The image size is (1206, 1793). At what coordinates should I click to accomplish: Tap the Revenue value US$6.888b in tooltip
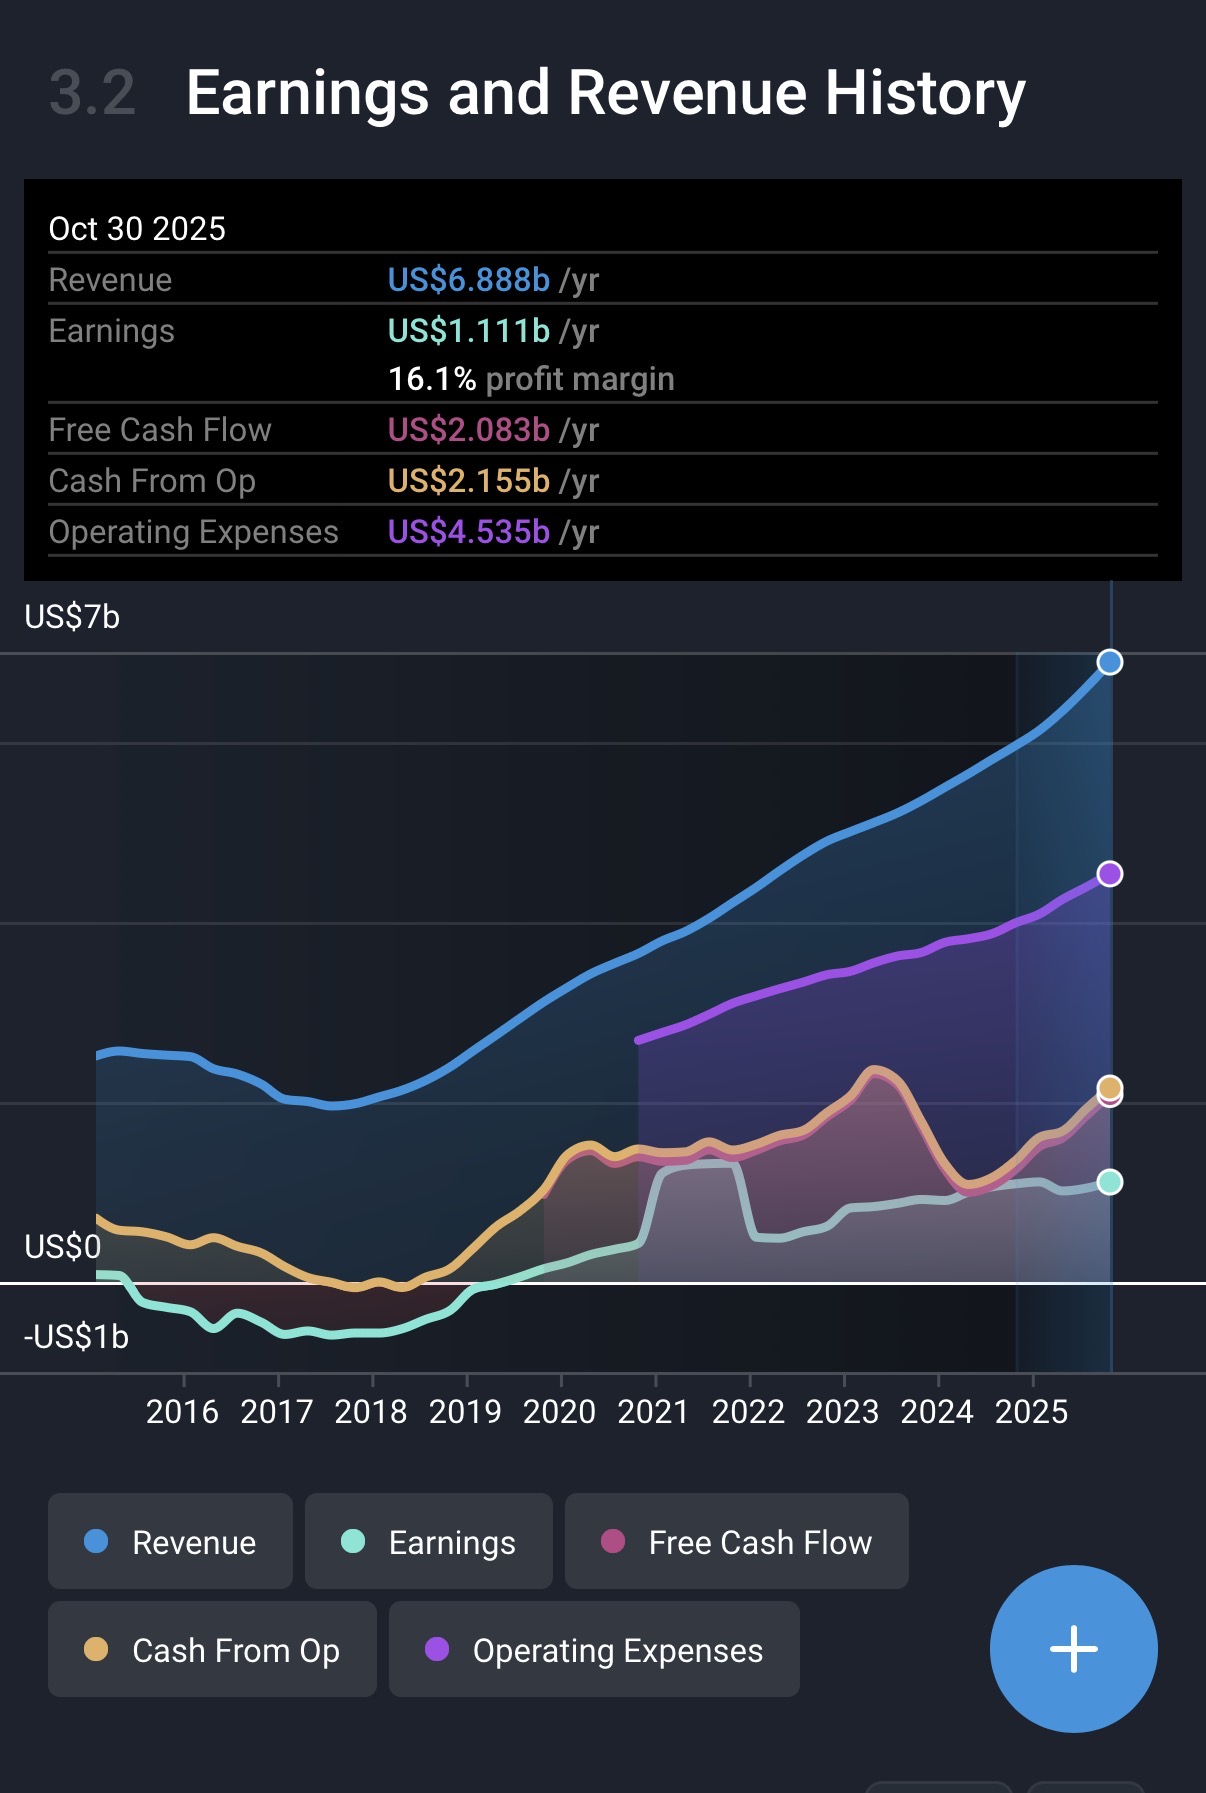click(468, 280)
